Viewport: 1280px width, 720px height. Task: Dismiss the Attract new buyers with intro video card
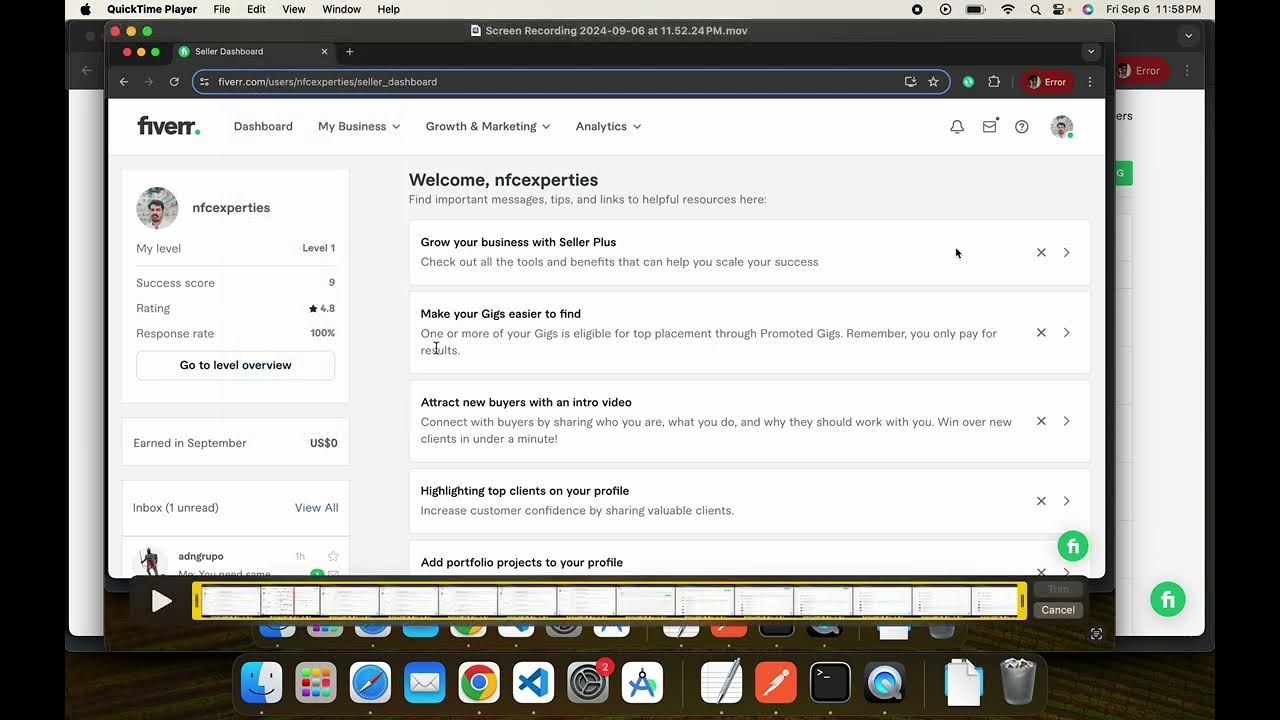point(1041,421)
